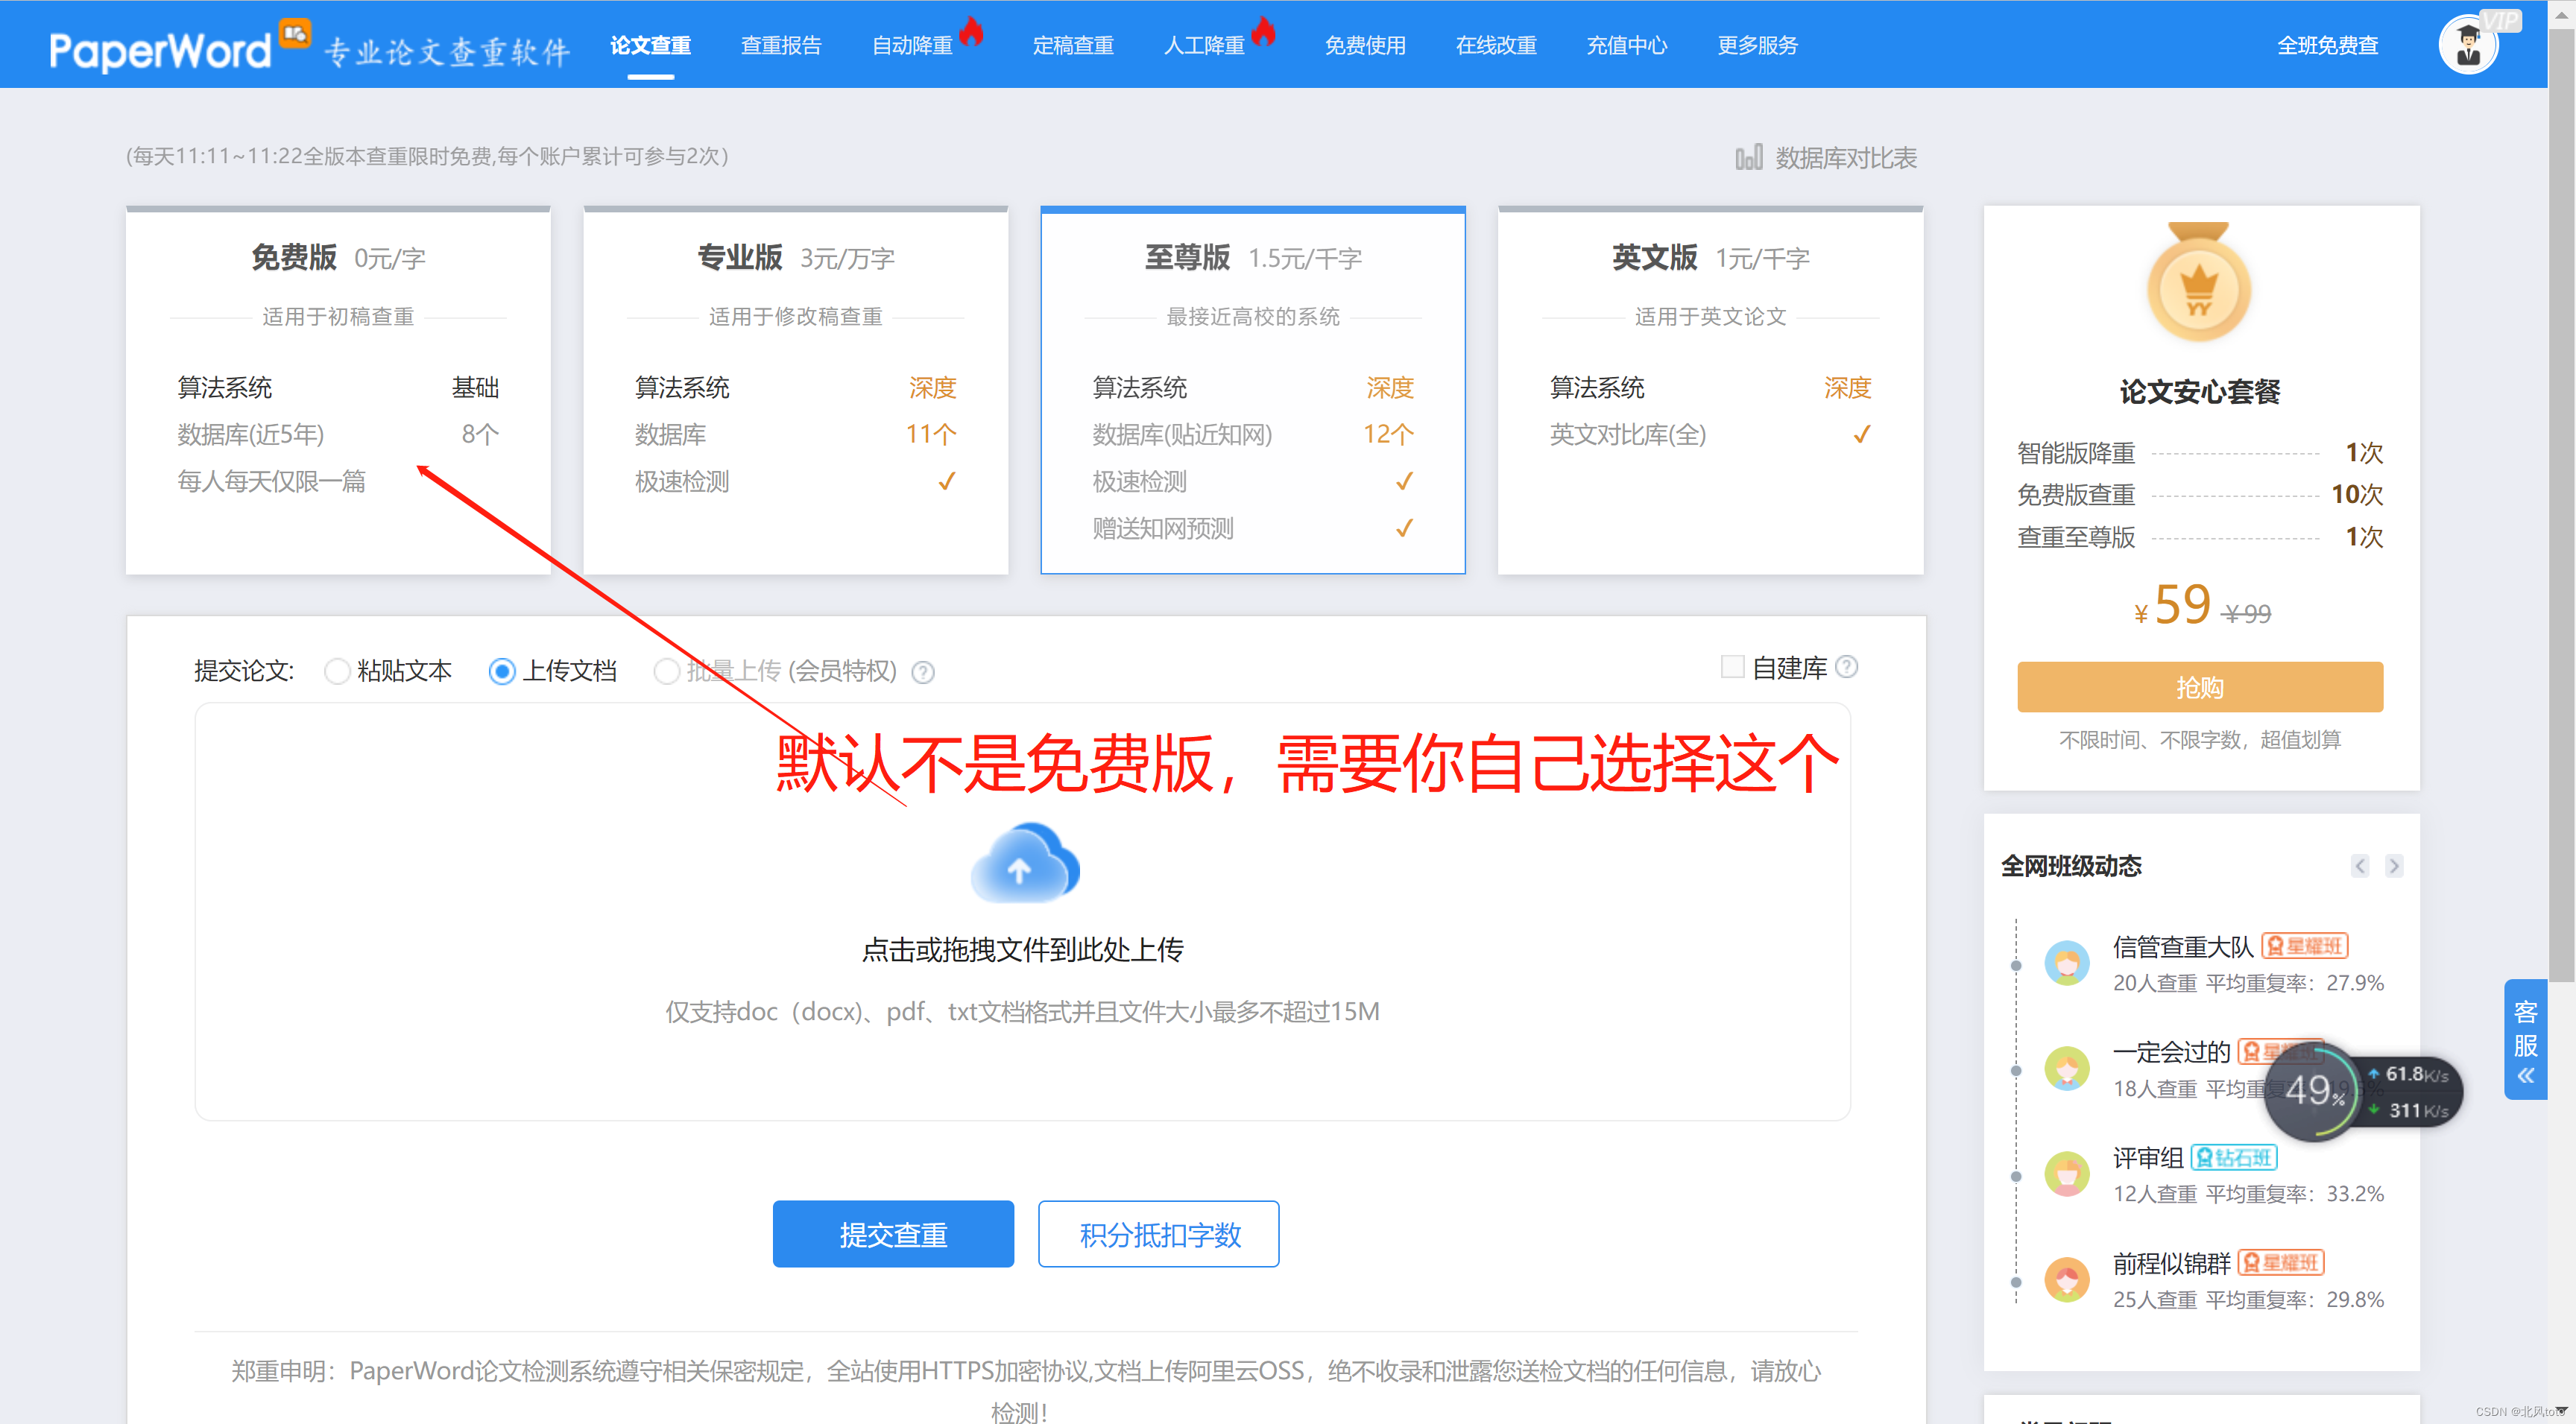The width and height of the screenshot is (2576, 1424).
Task: Click help icon next to 批量上传
Action: [923, 672]
